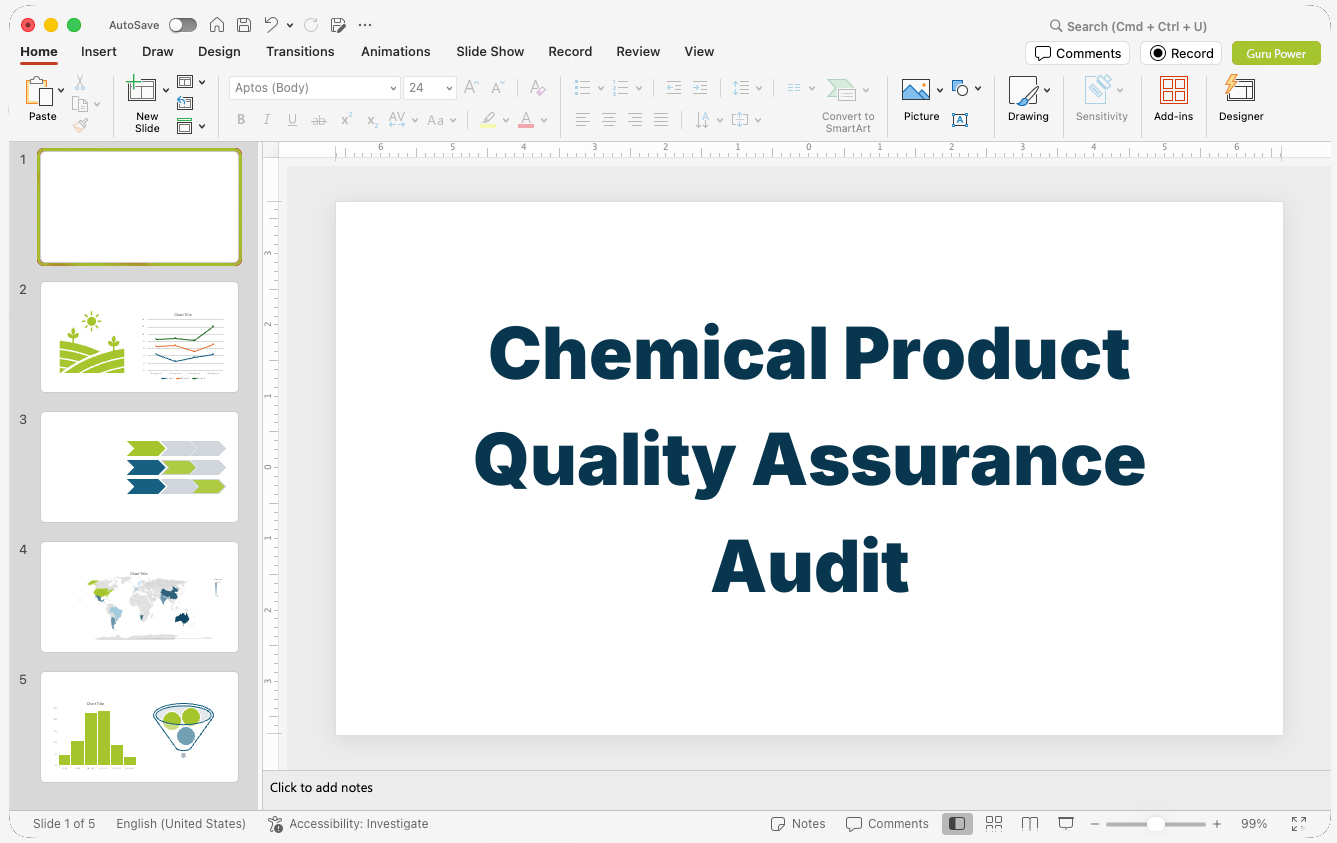Click the Numbering list icon
This screenshot has width=1337, height=843.
621,88
